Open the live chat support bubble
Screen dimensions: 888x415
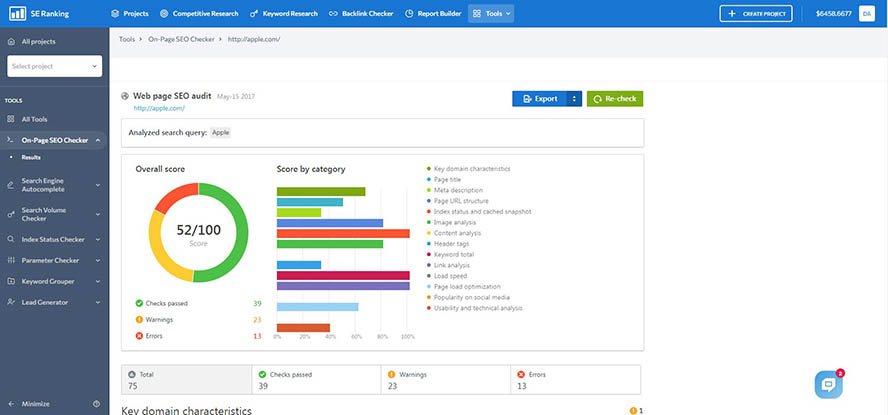[829, 384]
